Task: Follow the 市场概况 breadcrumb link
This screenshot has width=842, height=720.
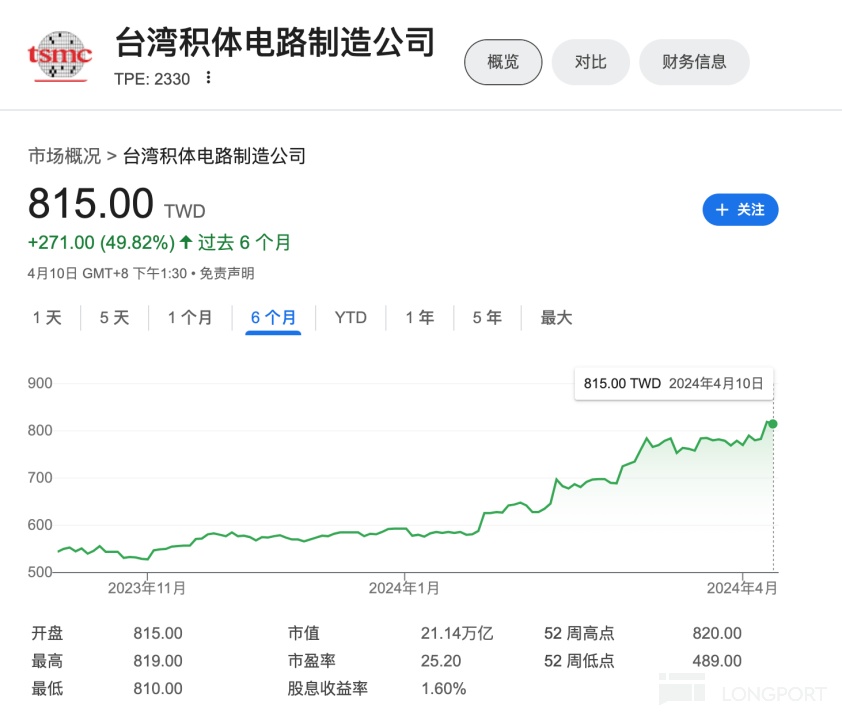Action: click(64, 156)
